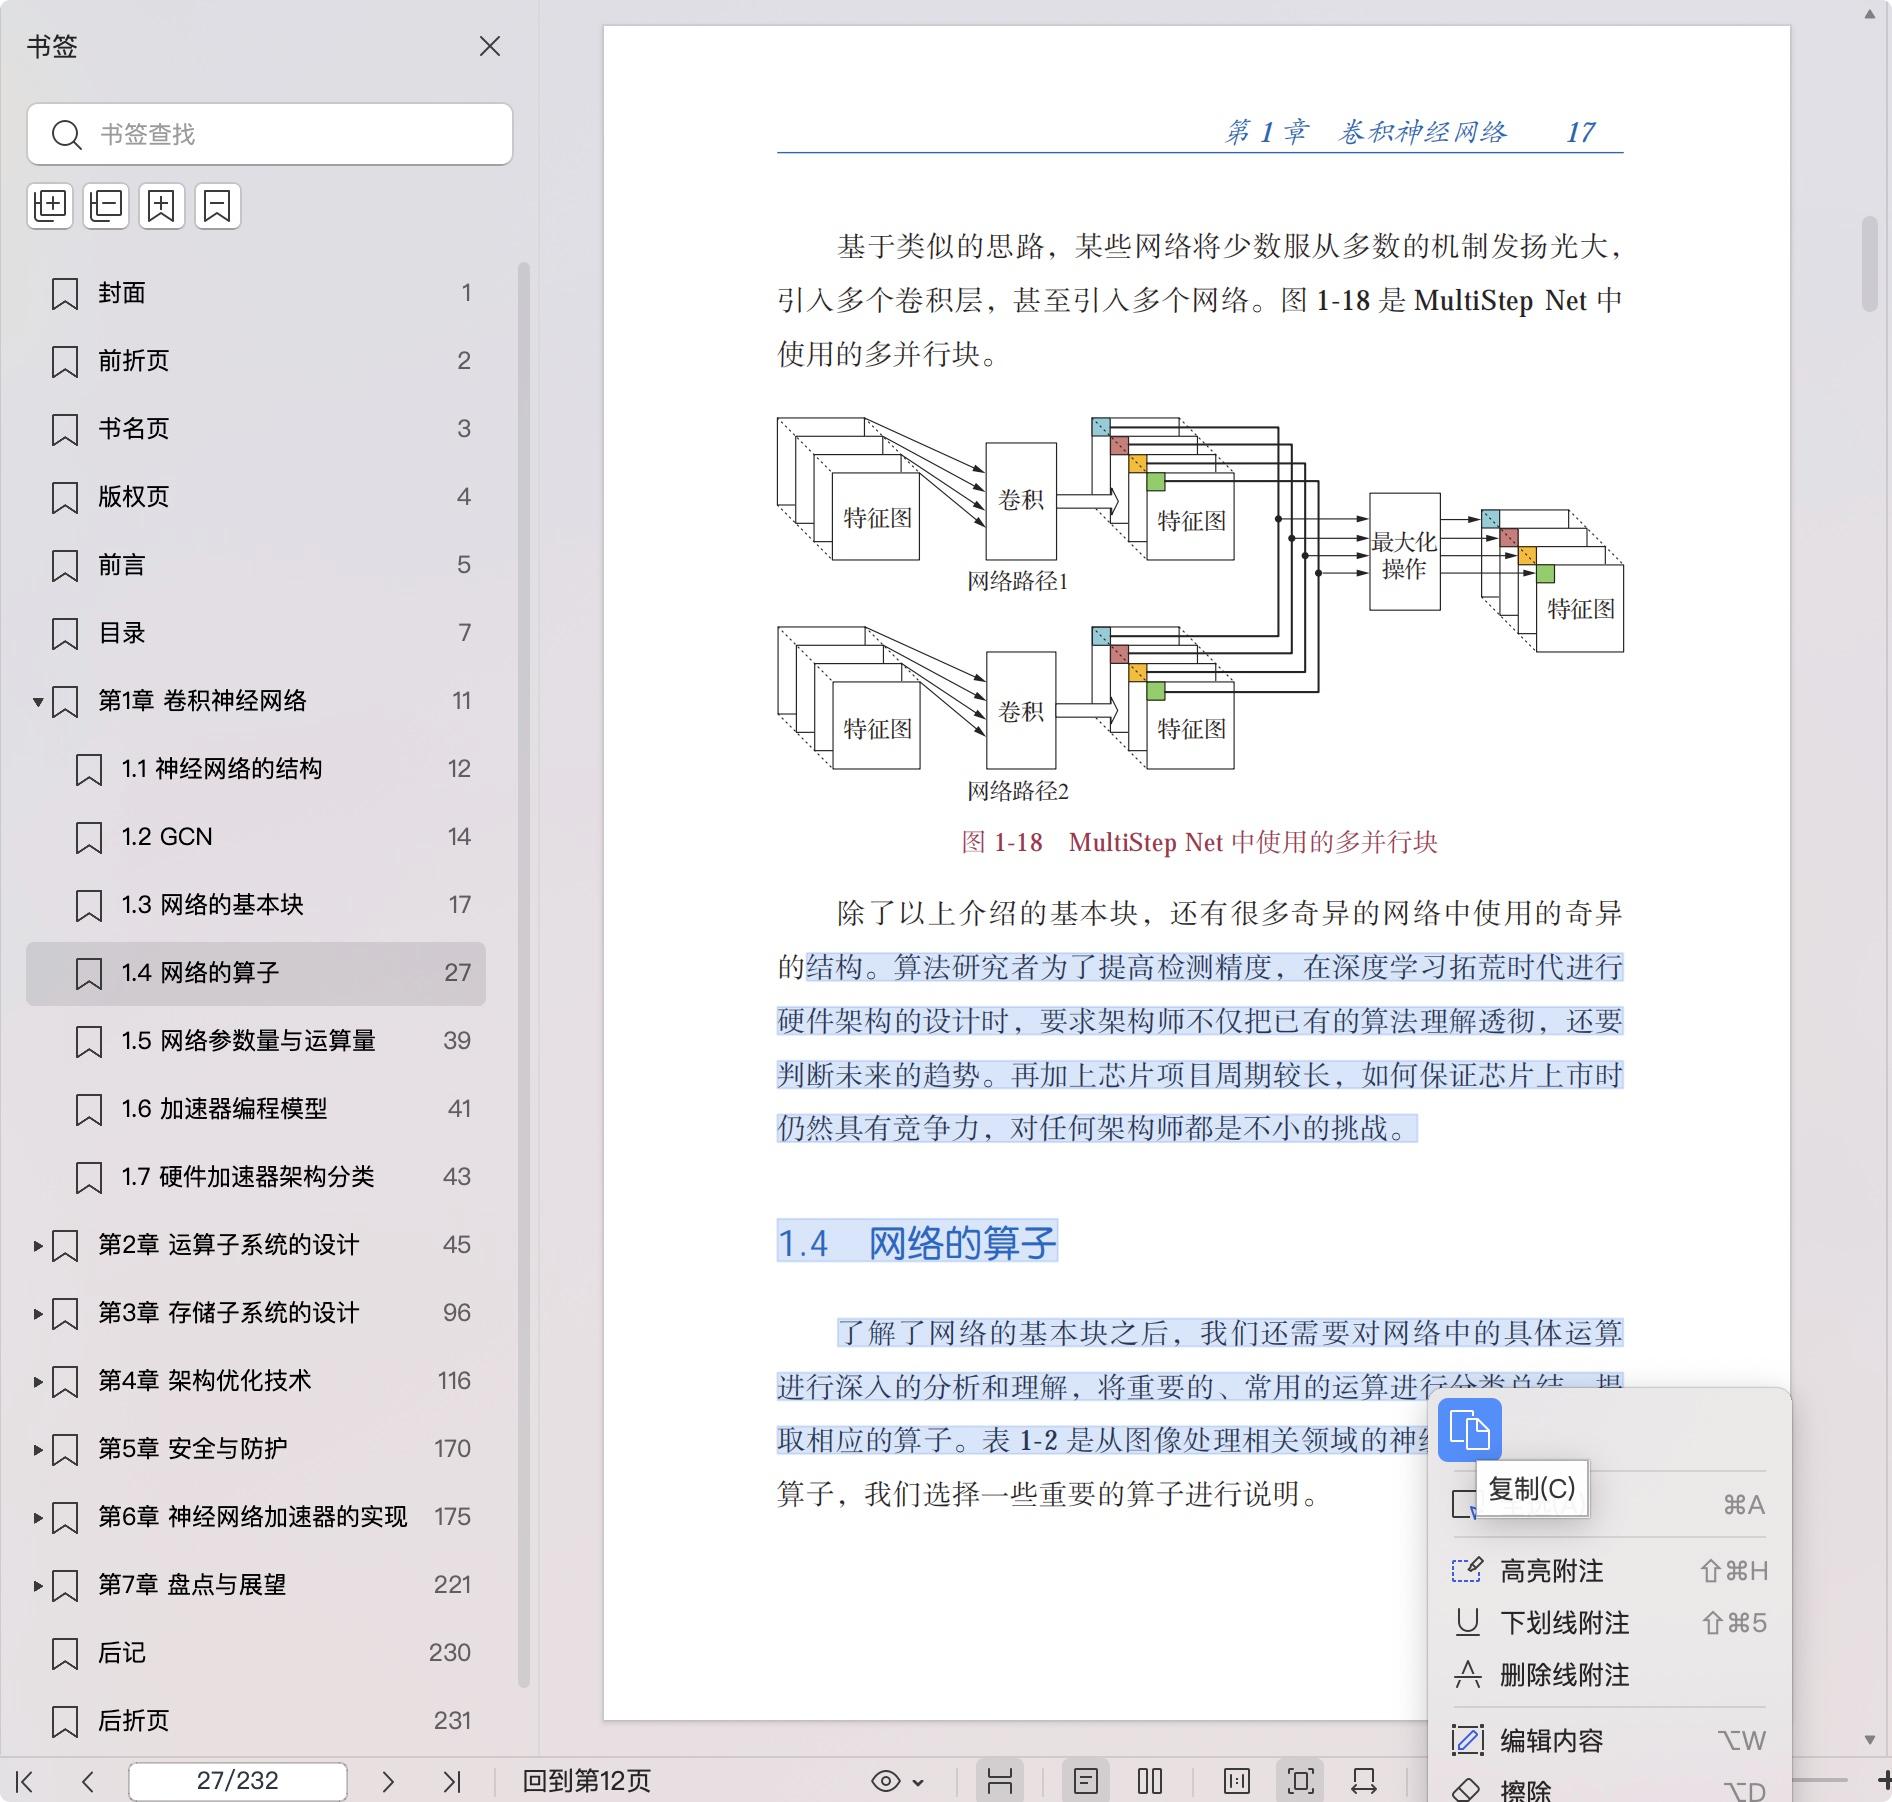Expand the 第2章 运算子系统的设计 bookmark

(x=38, y=1246)
